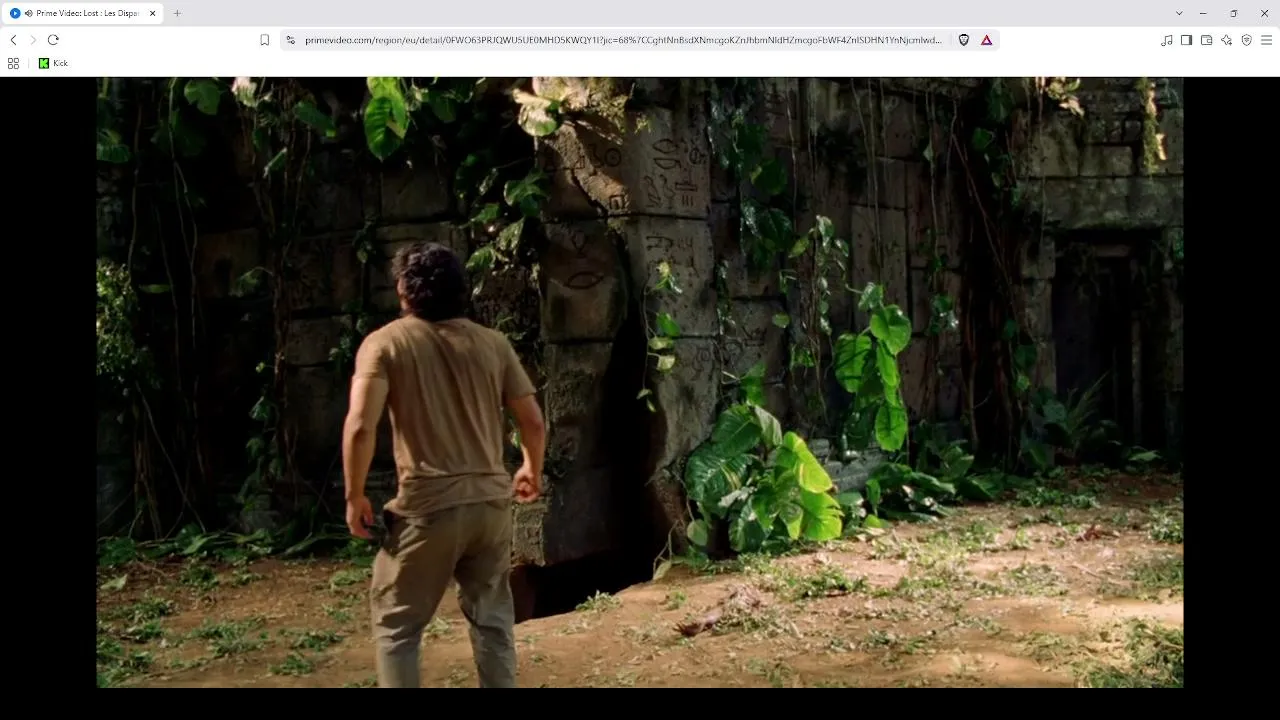Open the Kick bookmark
Screen dimensions: 1280x720
[53, 63]
